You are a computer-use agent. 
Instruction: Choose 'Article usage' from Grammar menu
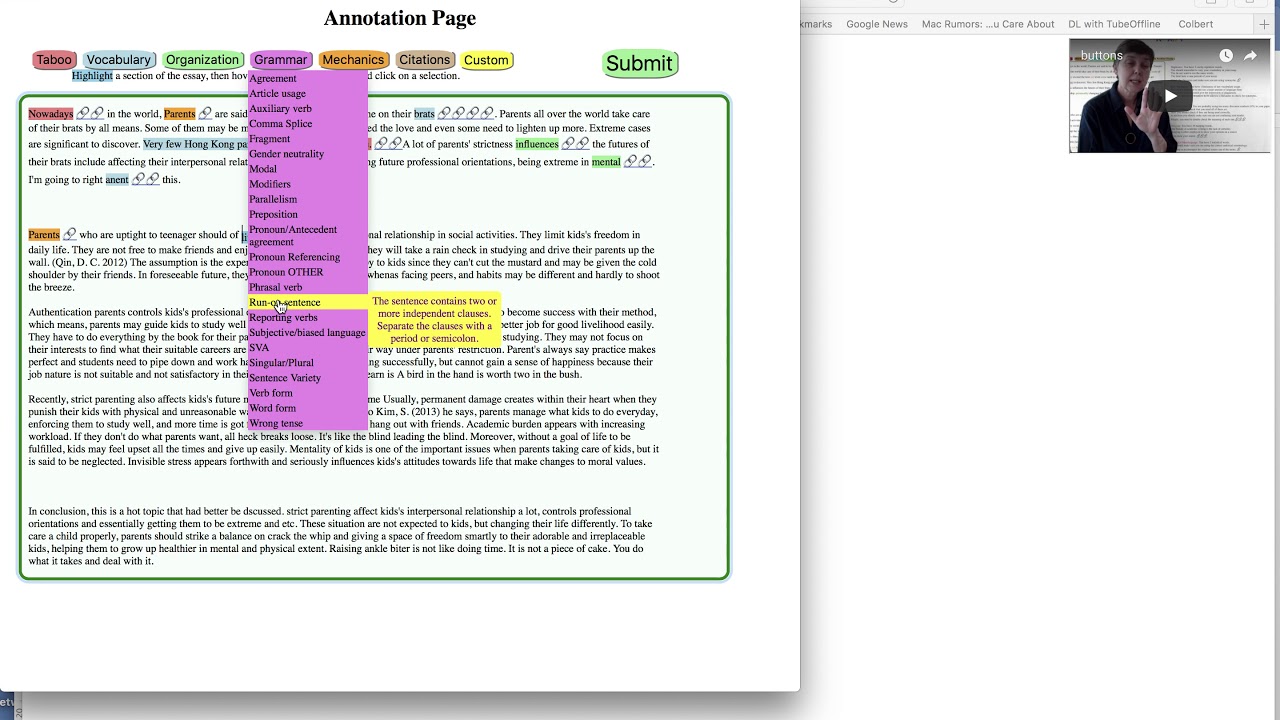[307, 94]
